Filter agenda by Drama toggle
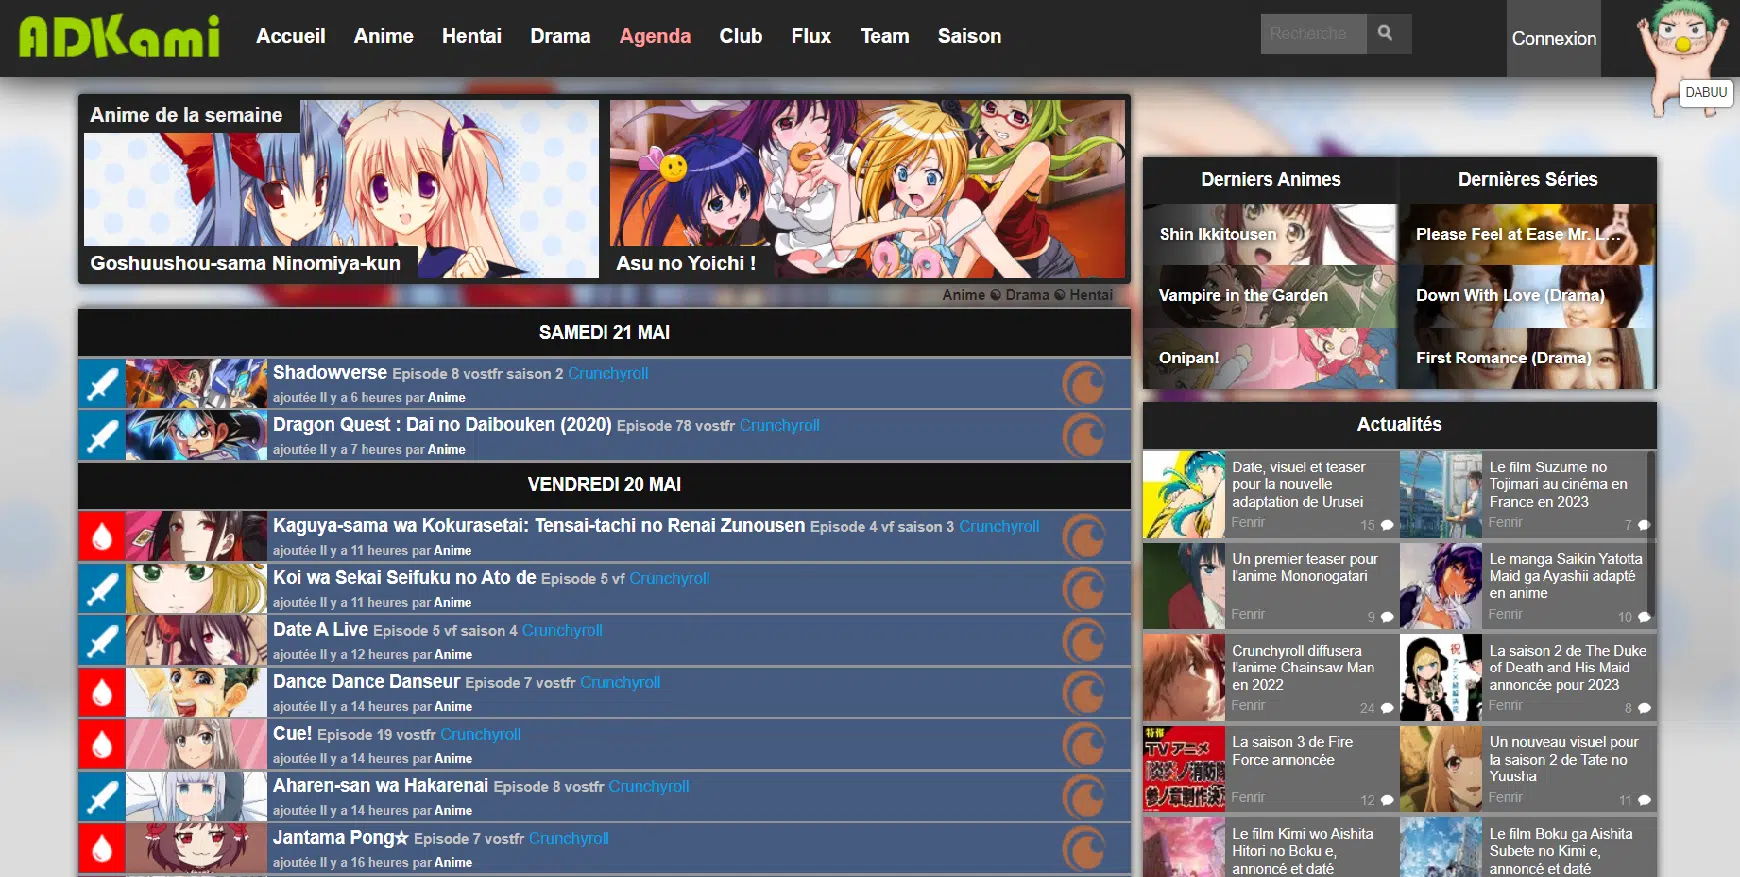Image resolution: width=1740 pixels, height=877 pixels. click(1027, 295)
